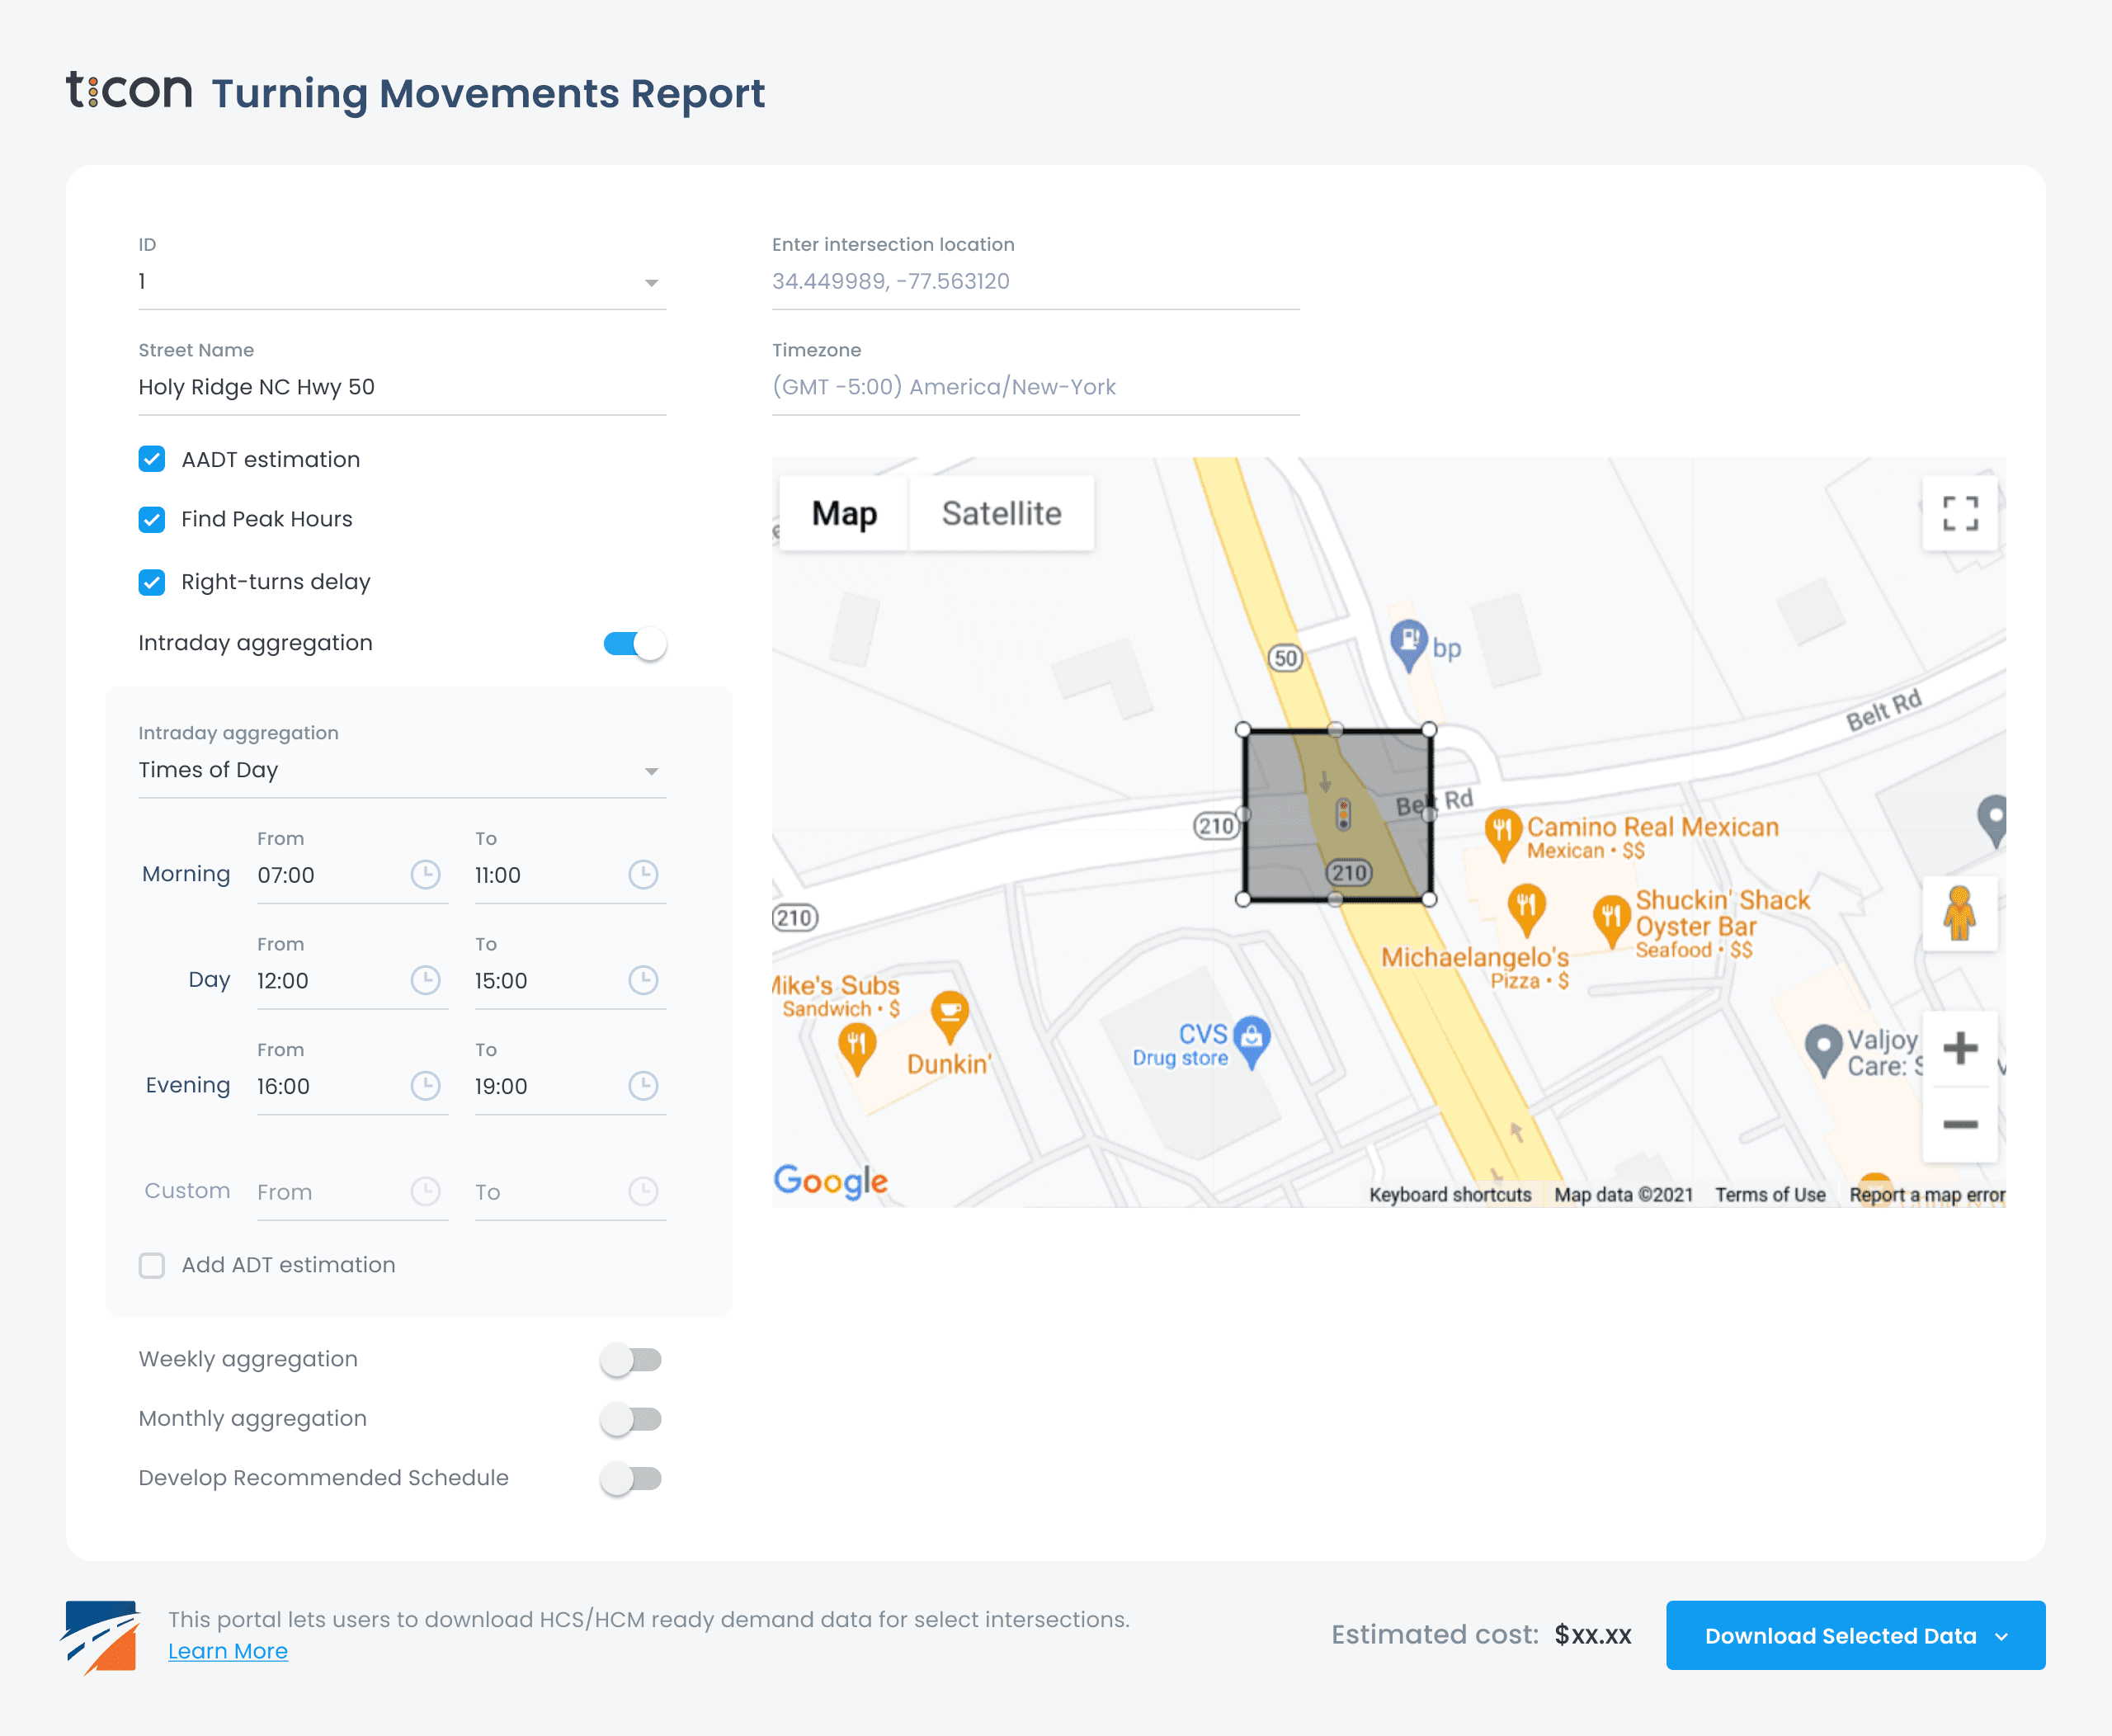Click the Morning To clock icon
This screenshot has height=1736, width=2112.
click(643, 875)
